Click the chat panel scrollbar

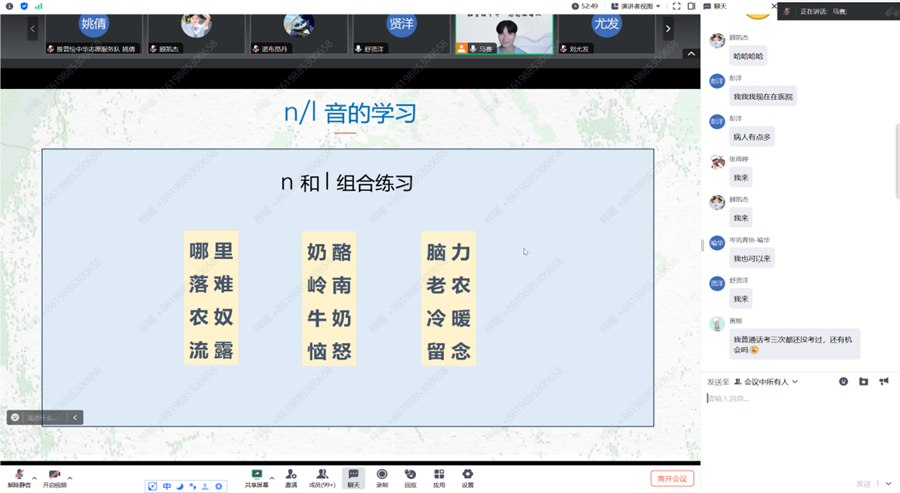897,162
